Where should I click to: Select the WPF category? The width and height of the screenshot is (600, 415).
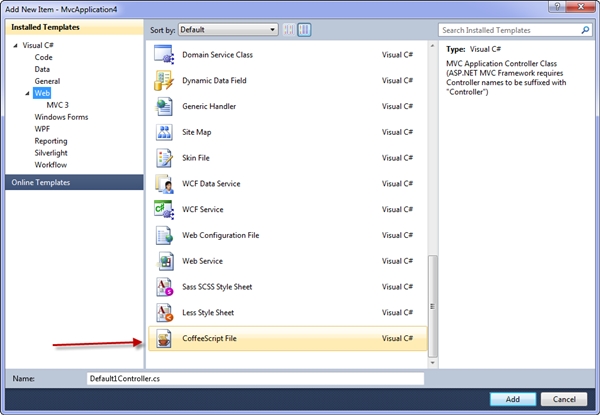(42, 129)
